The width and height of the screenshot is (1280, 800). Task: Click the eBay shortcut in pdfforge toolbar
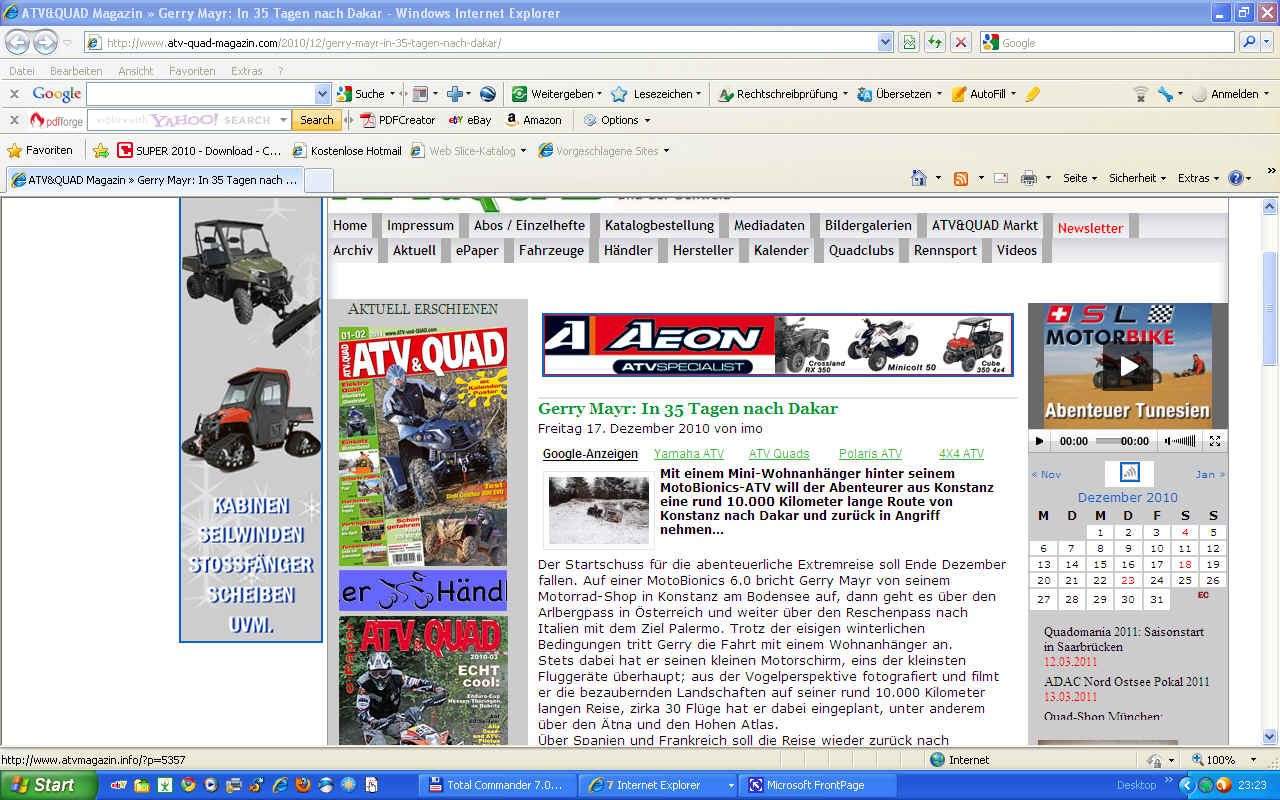(x=470, y=120)
